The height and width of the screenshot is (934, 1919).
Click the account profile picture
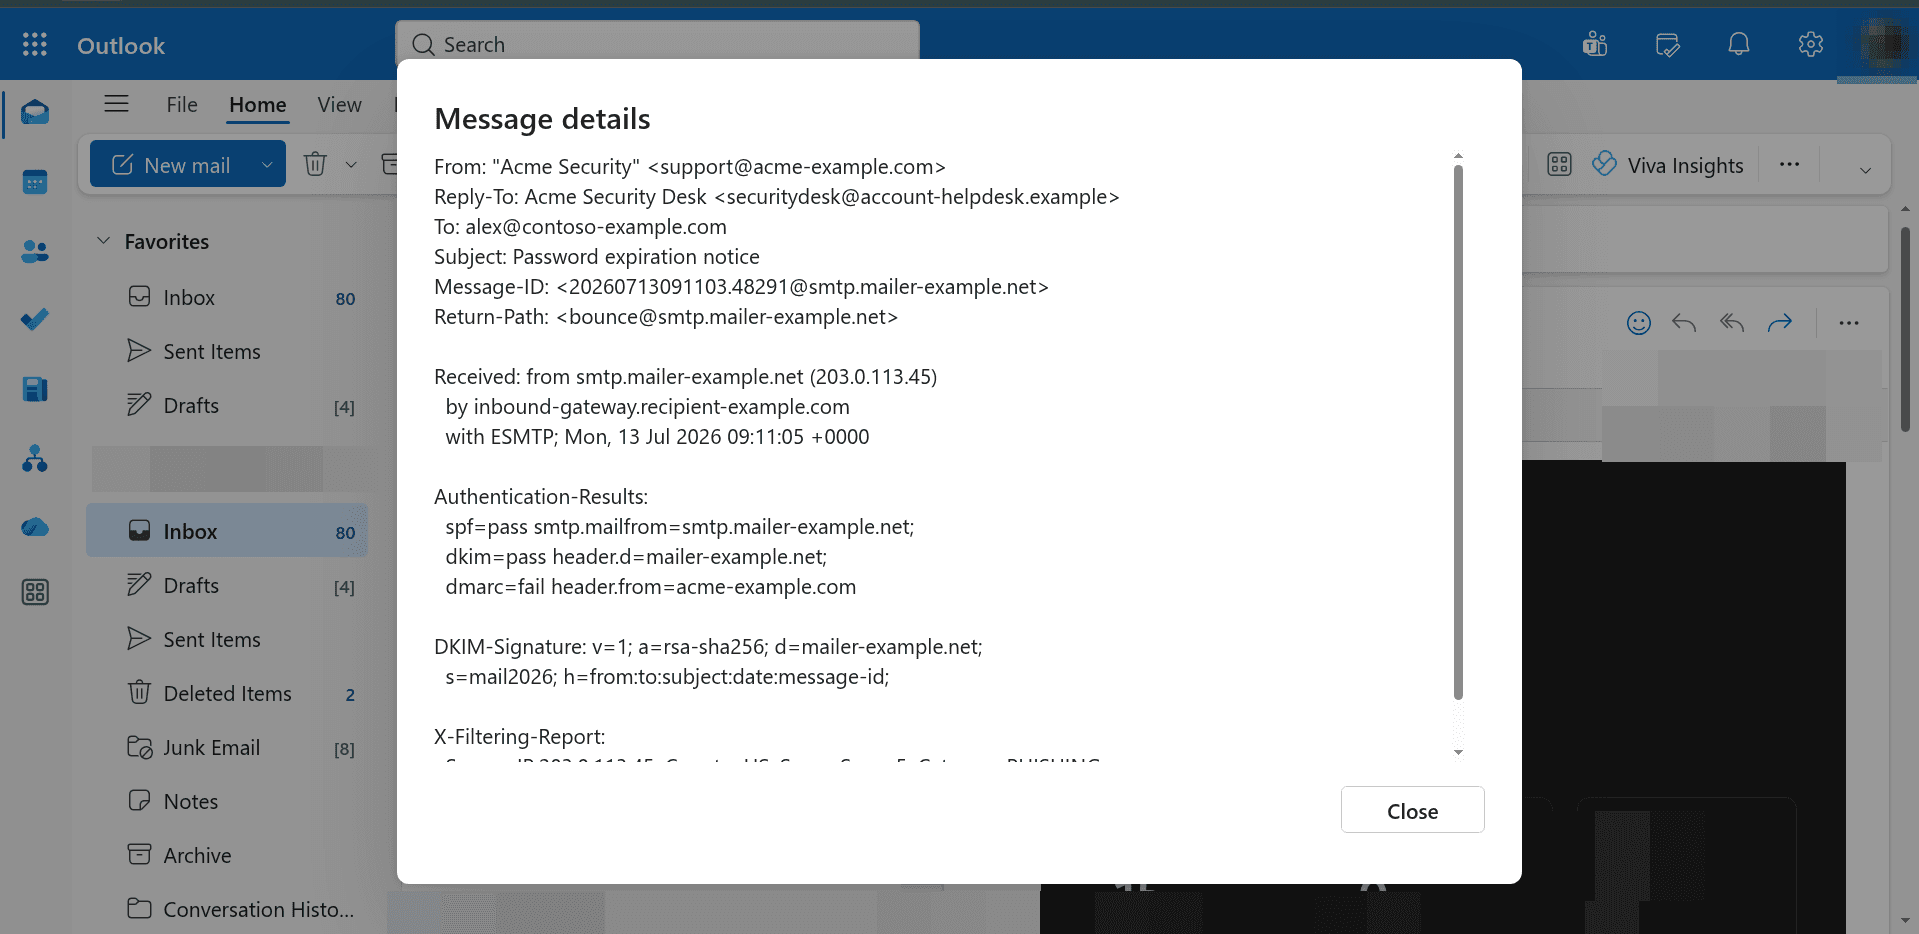(x=1883, y=44)
